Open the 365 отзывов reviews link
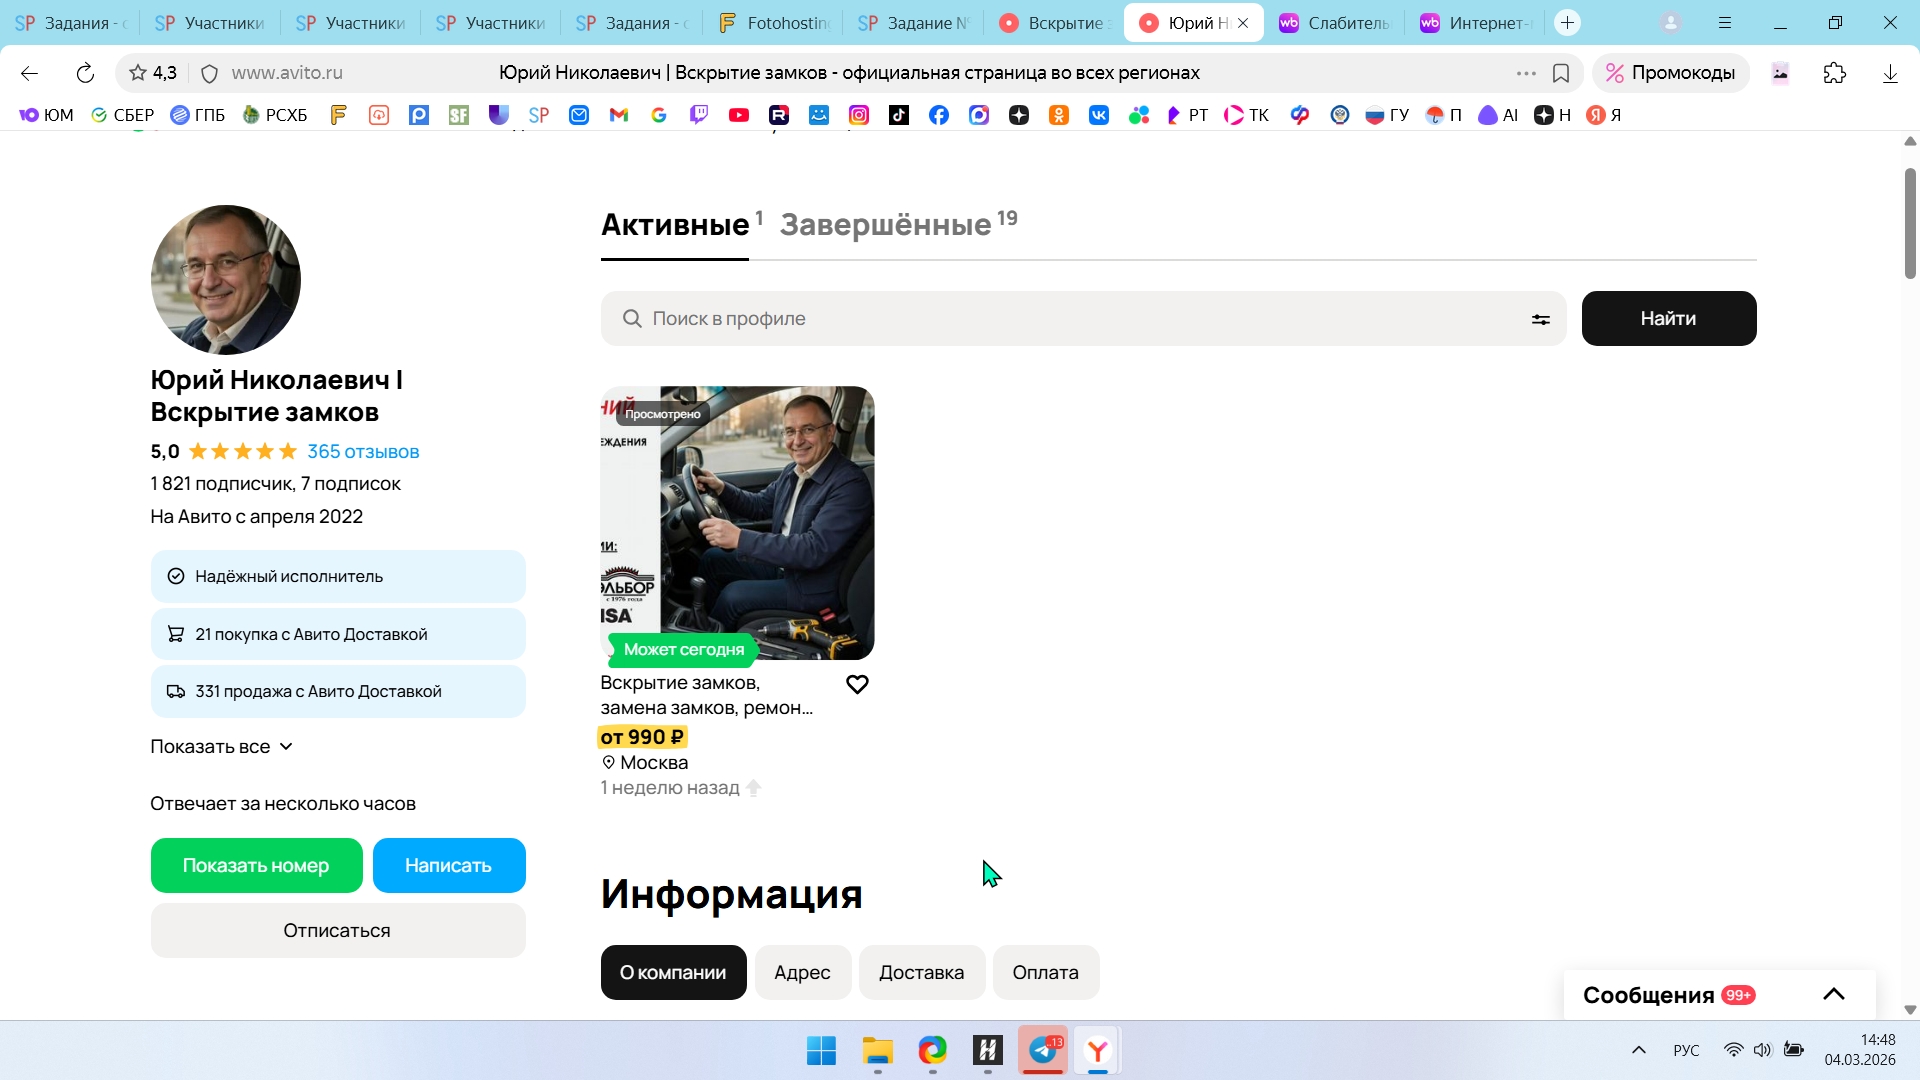The image size is (1920, 1080). (x=363, y=452)
